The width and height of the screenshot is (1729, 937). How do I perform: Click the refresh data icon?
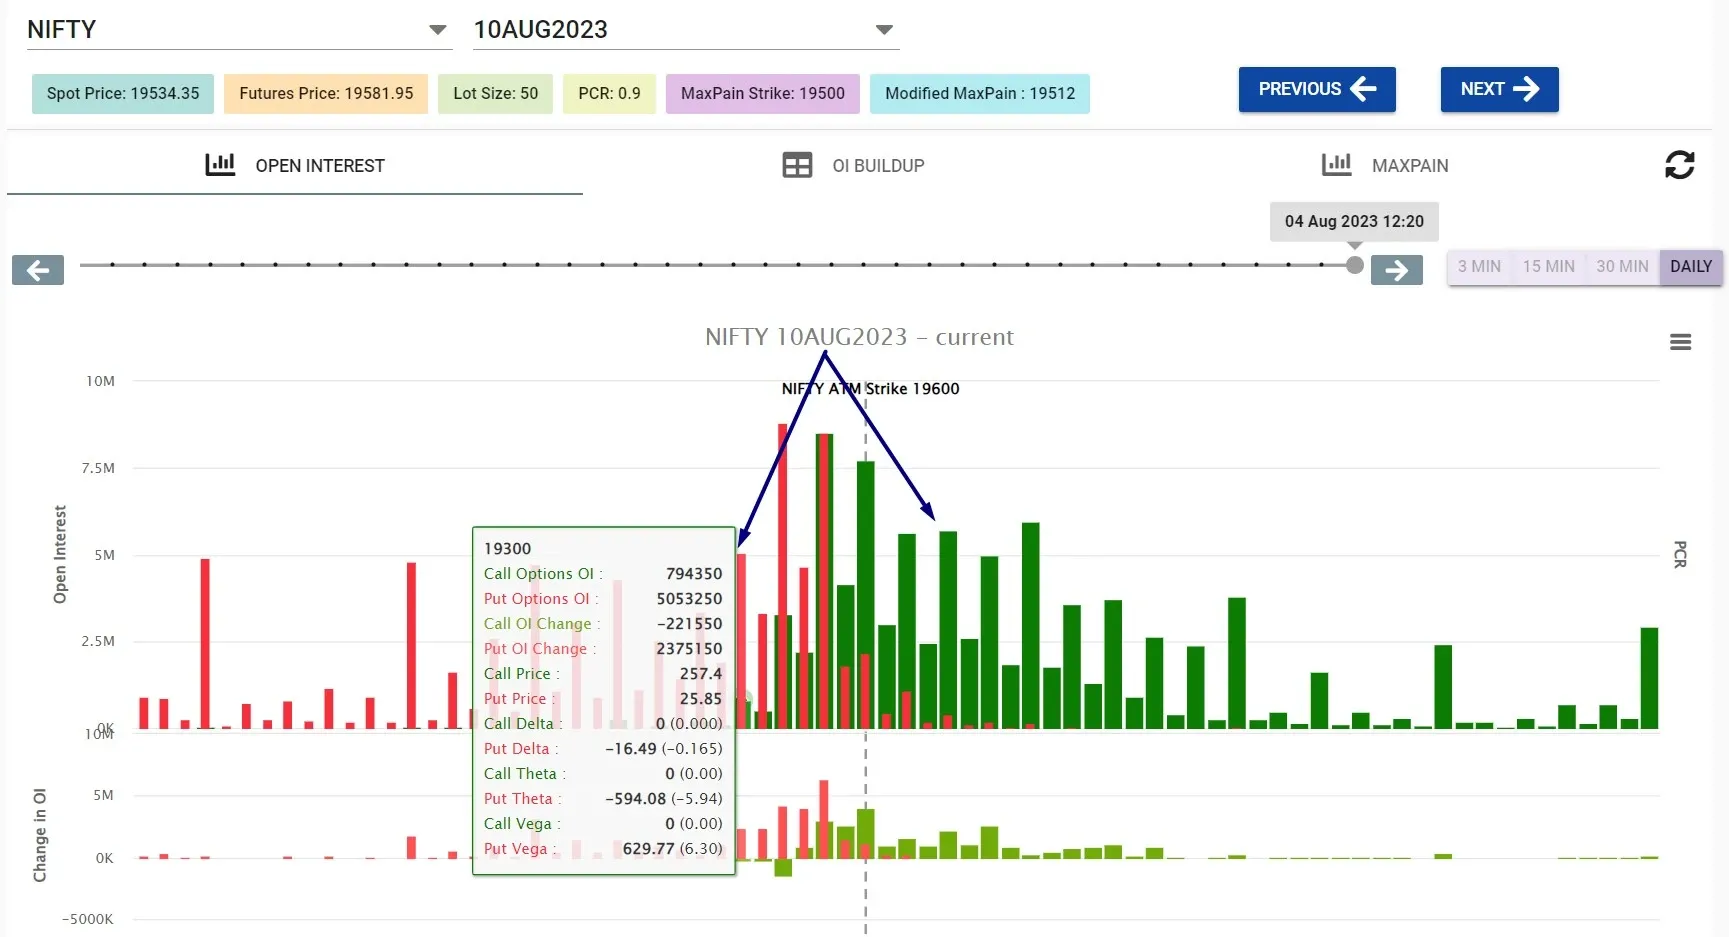coord(1679,165)
